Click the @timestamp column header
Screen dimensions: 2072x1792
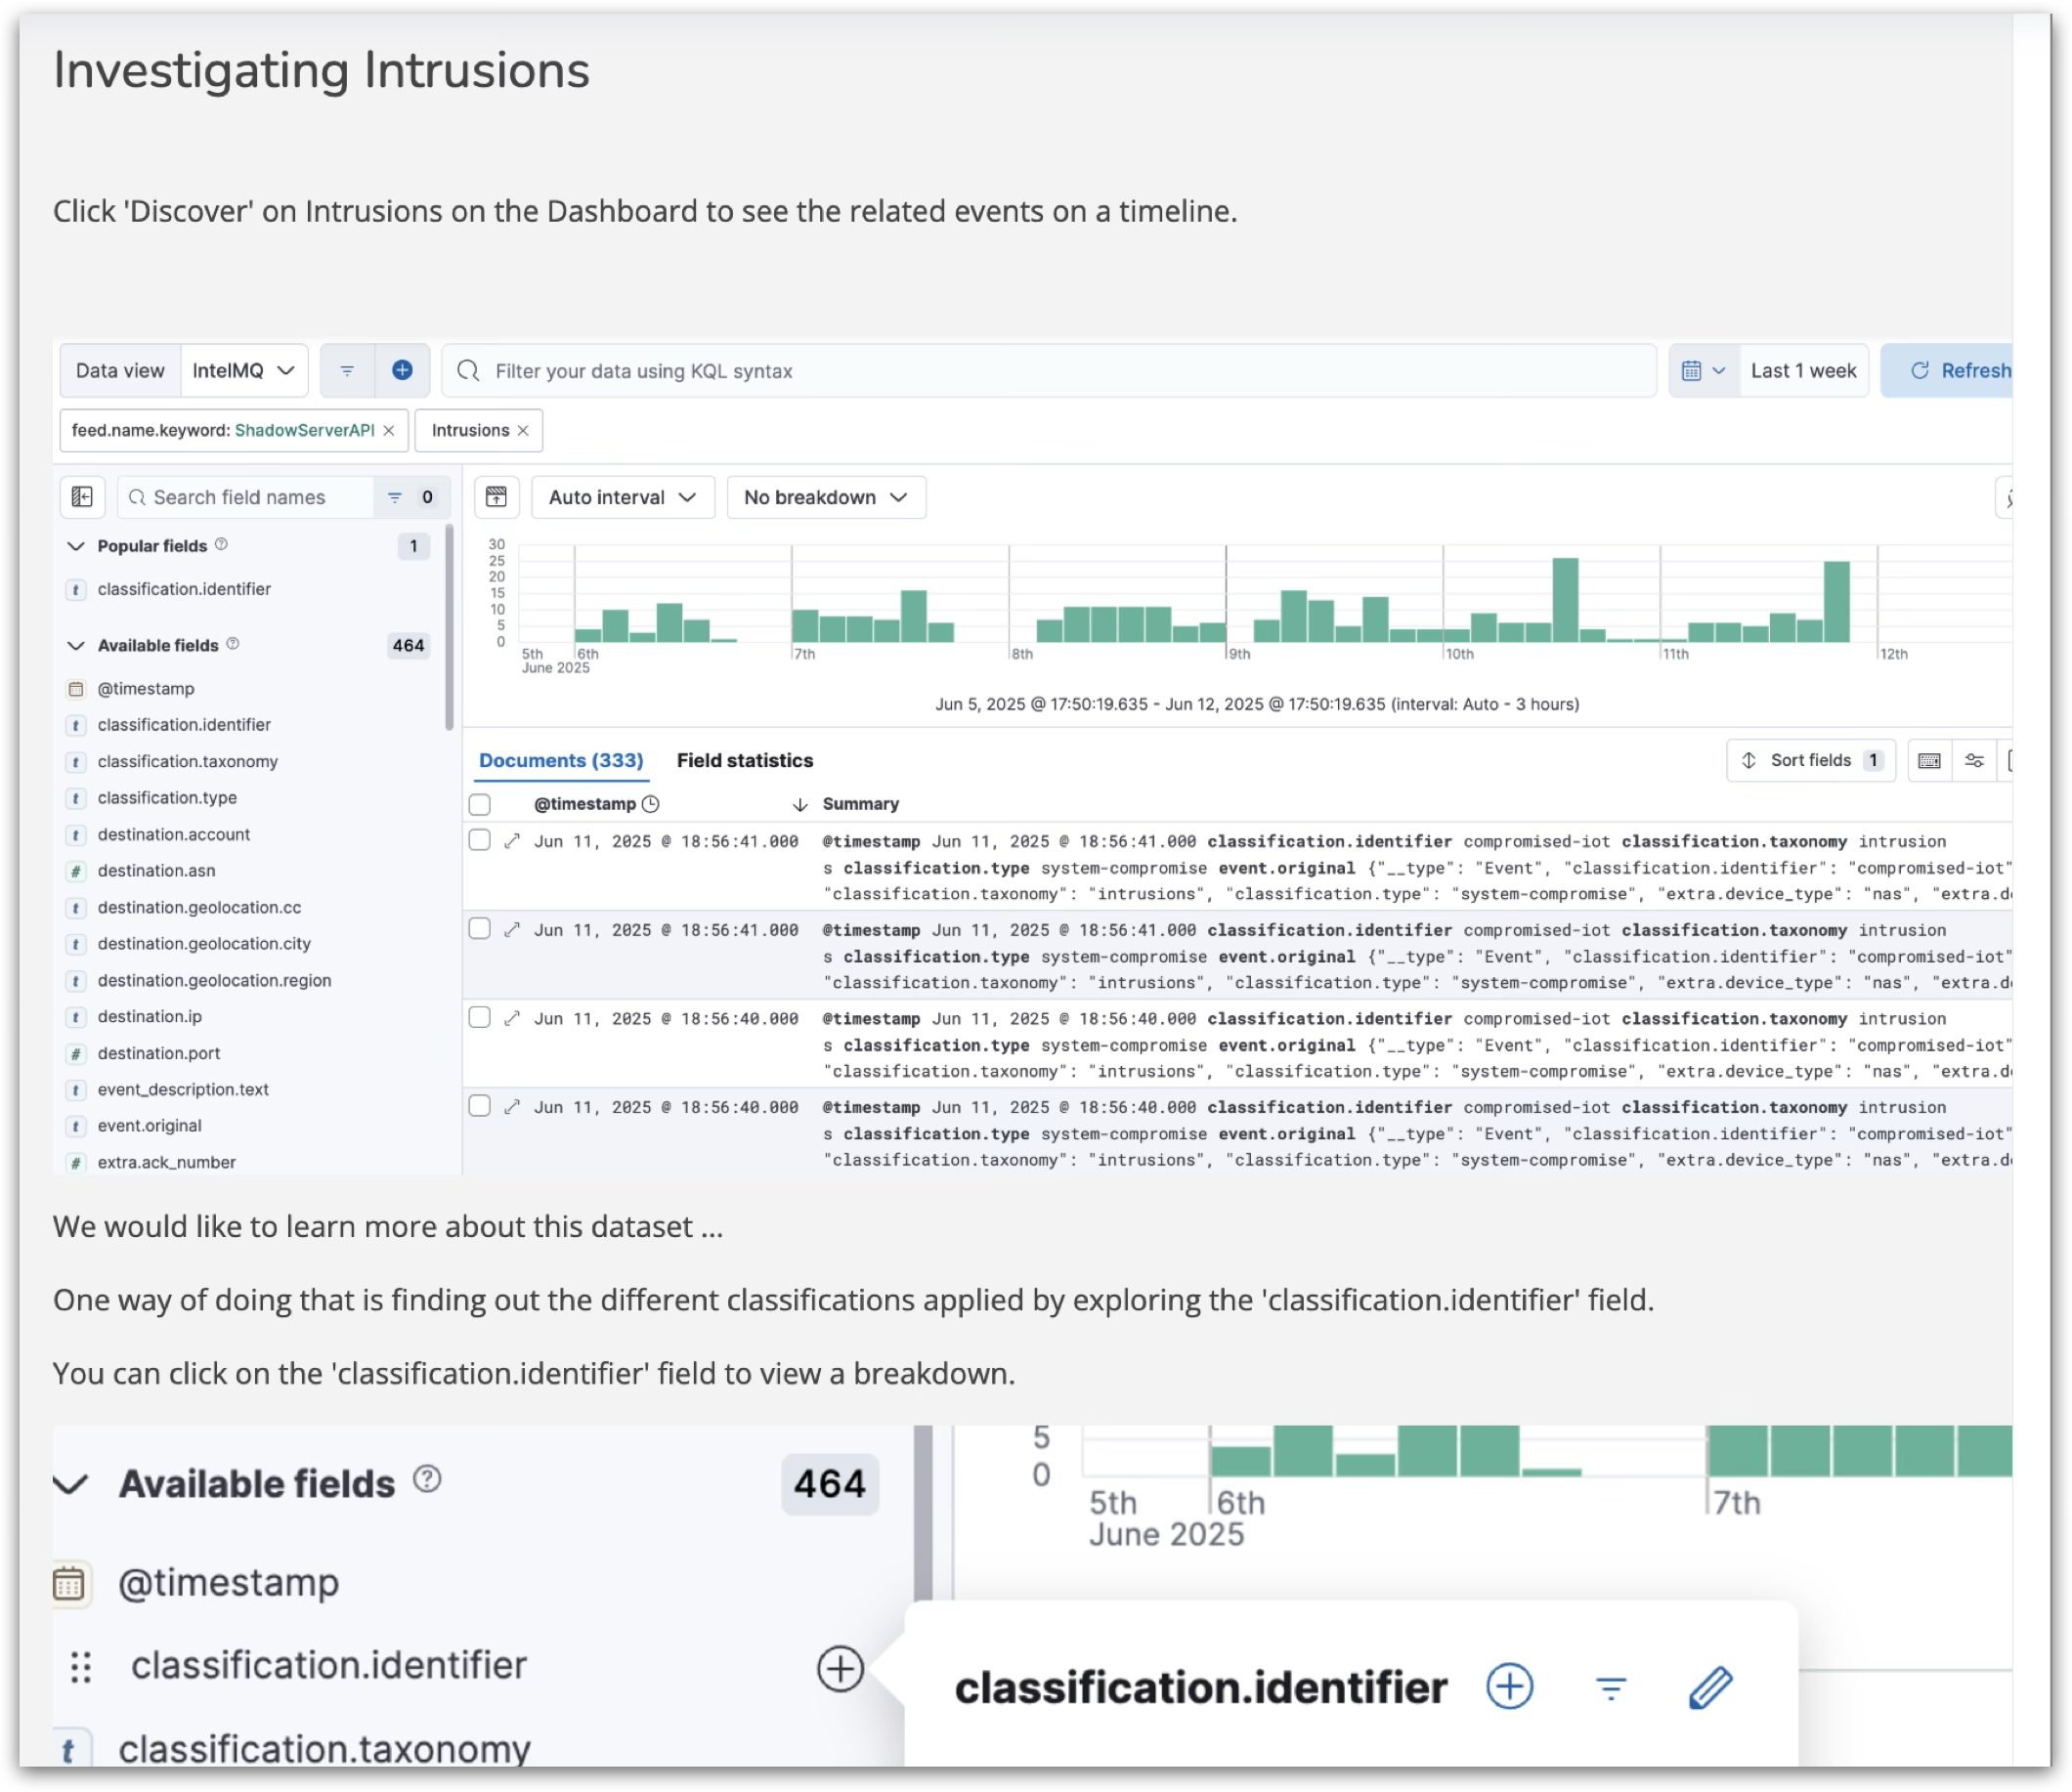coord(585,805)
